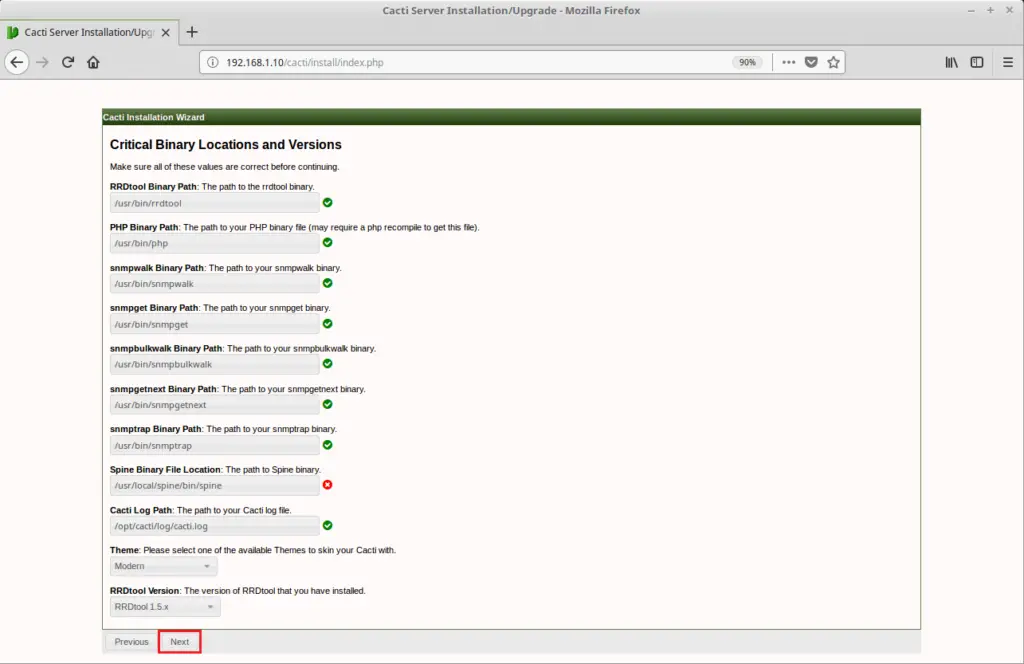Open the page actions three-dot menu
1024x664 pixels.
pos(789,63)
